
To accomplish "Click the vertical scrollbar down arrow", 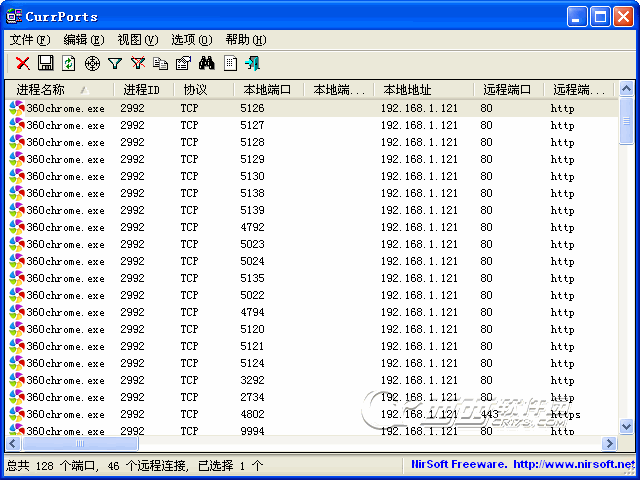I will point(626,426).
